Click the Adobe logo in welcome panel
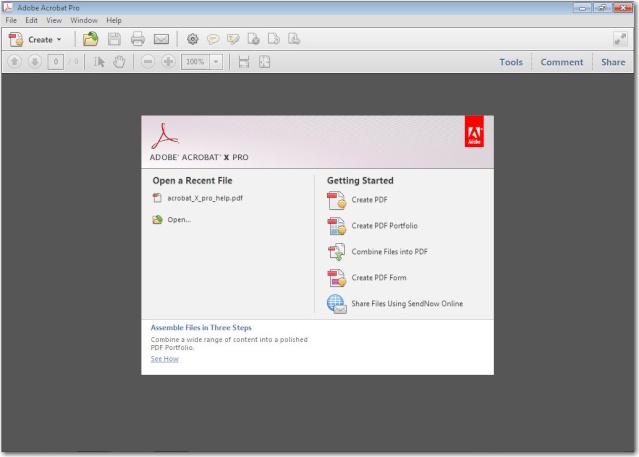 coord(474,131)
